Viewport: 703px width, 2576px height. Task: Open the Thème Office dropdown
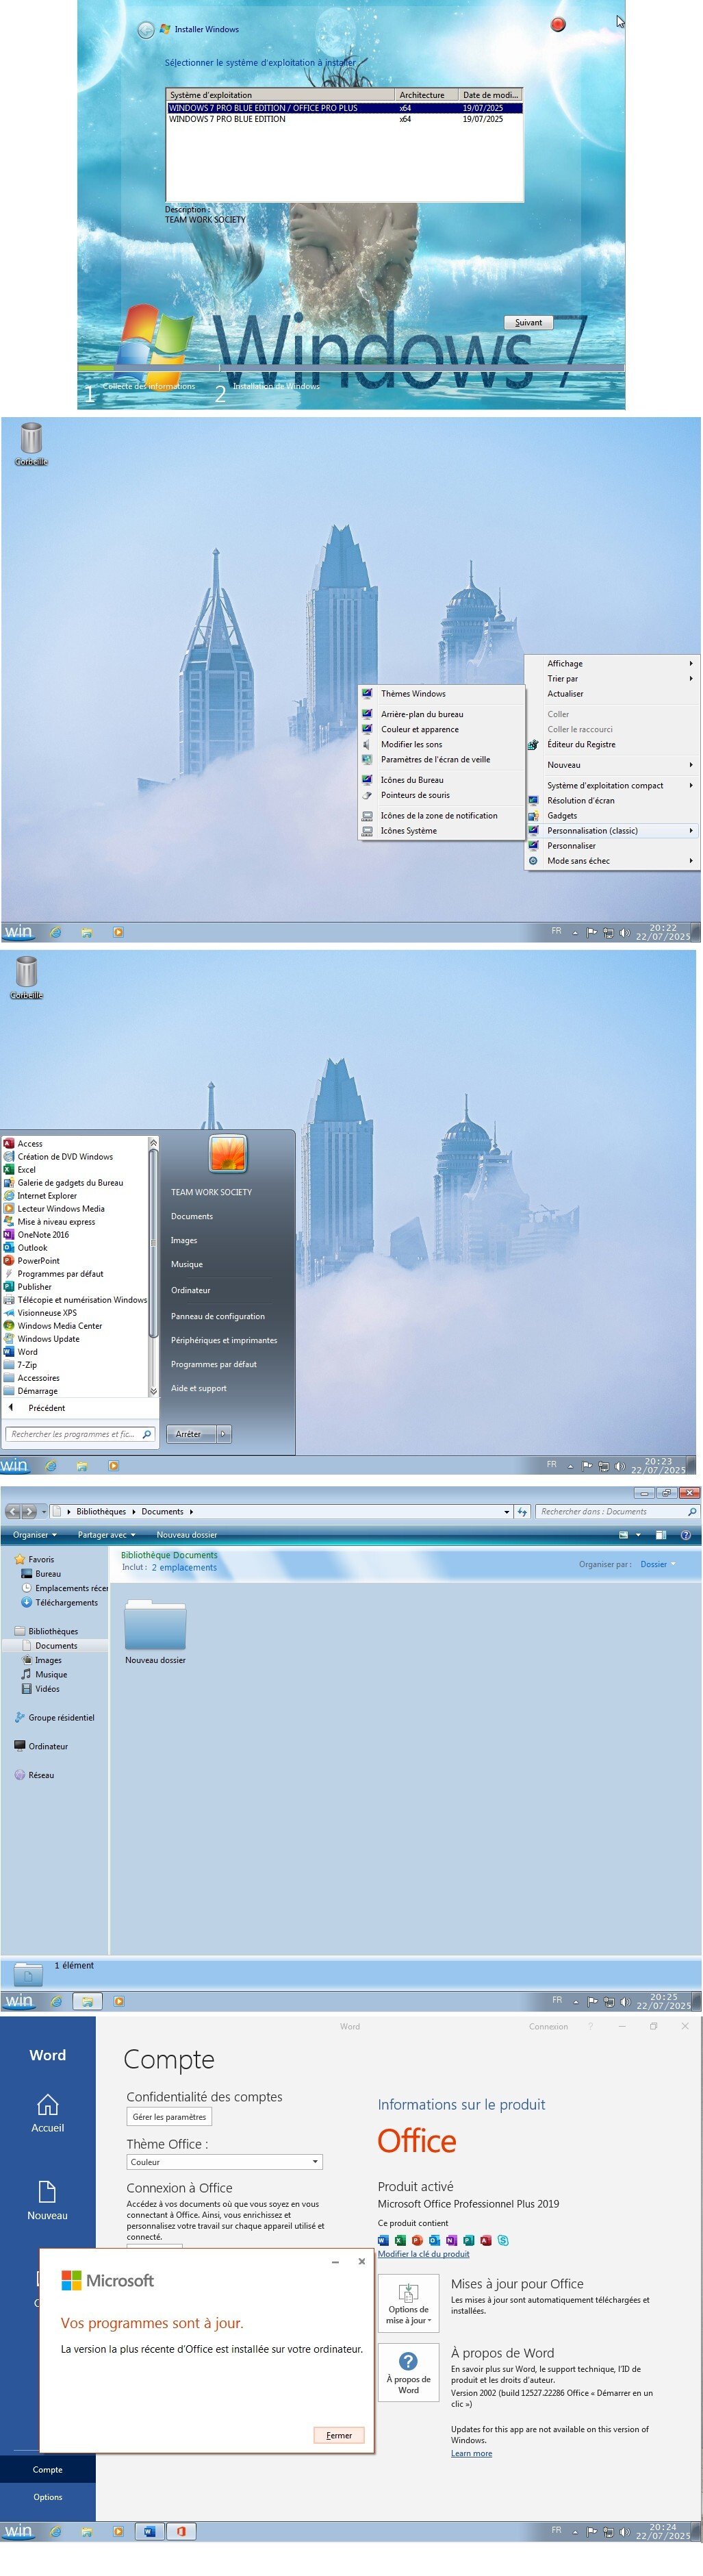[x=224, y=2162]
